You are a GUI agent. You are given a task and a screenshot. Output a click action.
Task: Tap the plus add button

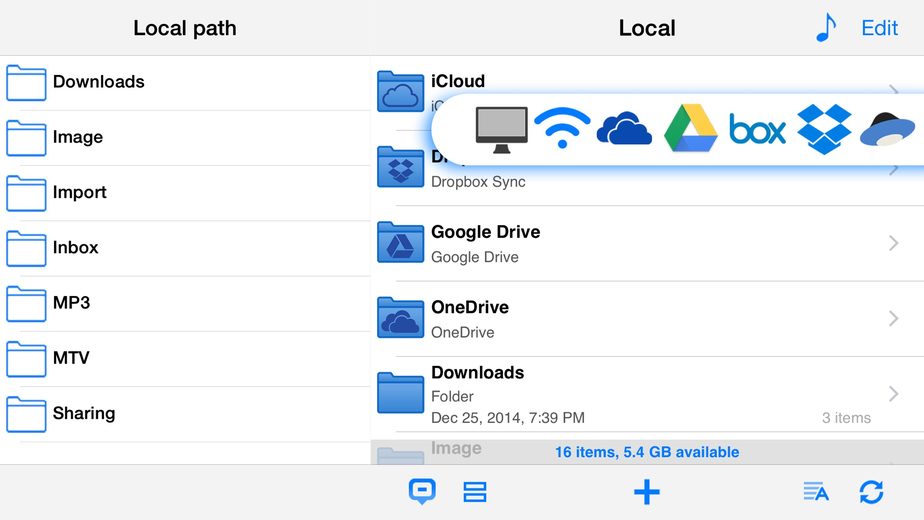point(646,492)
